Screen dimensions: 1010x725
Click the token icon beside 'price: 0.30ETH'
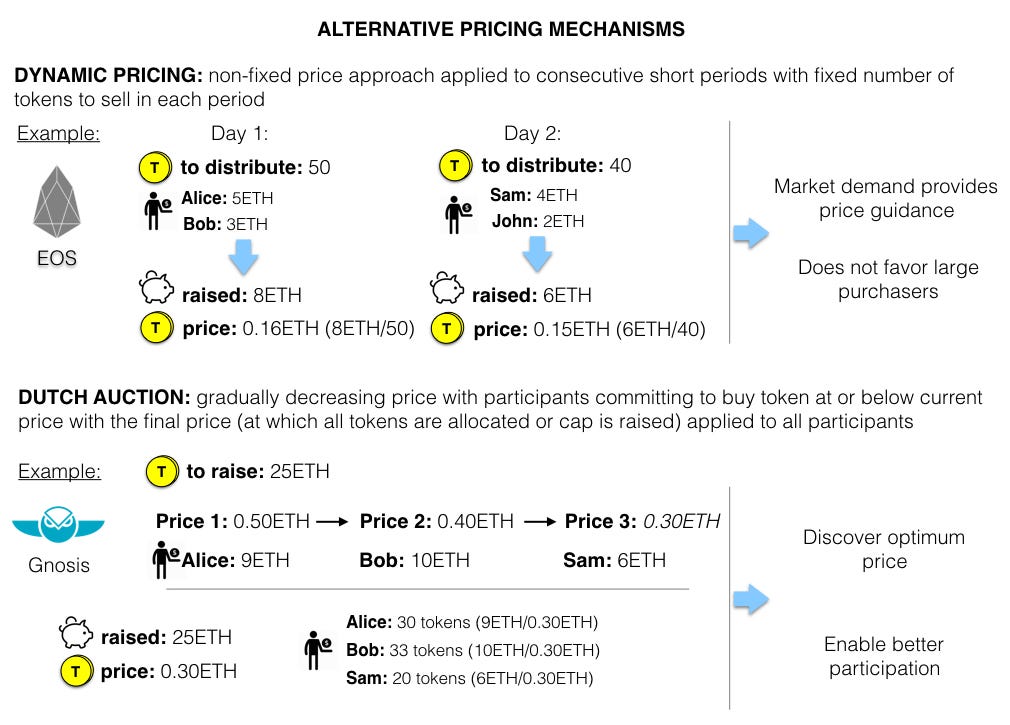[75, 671]
